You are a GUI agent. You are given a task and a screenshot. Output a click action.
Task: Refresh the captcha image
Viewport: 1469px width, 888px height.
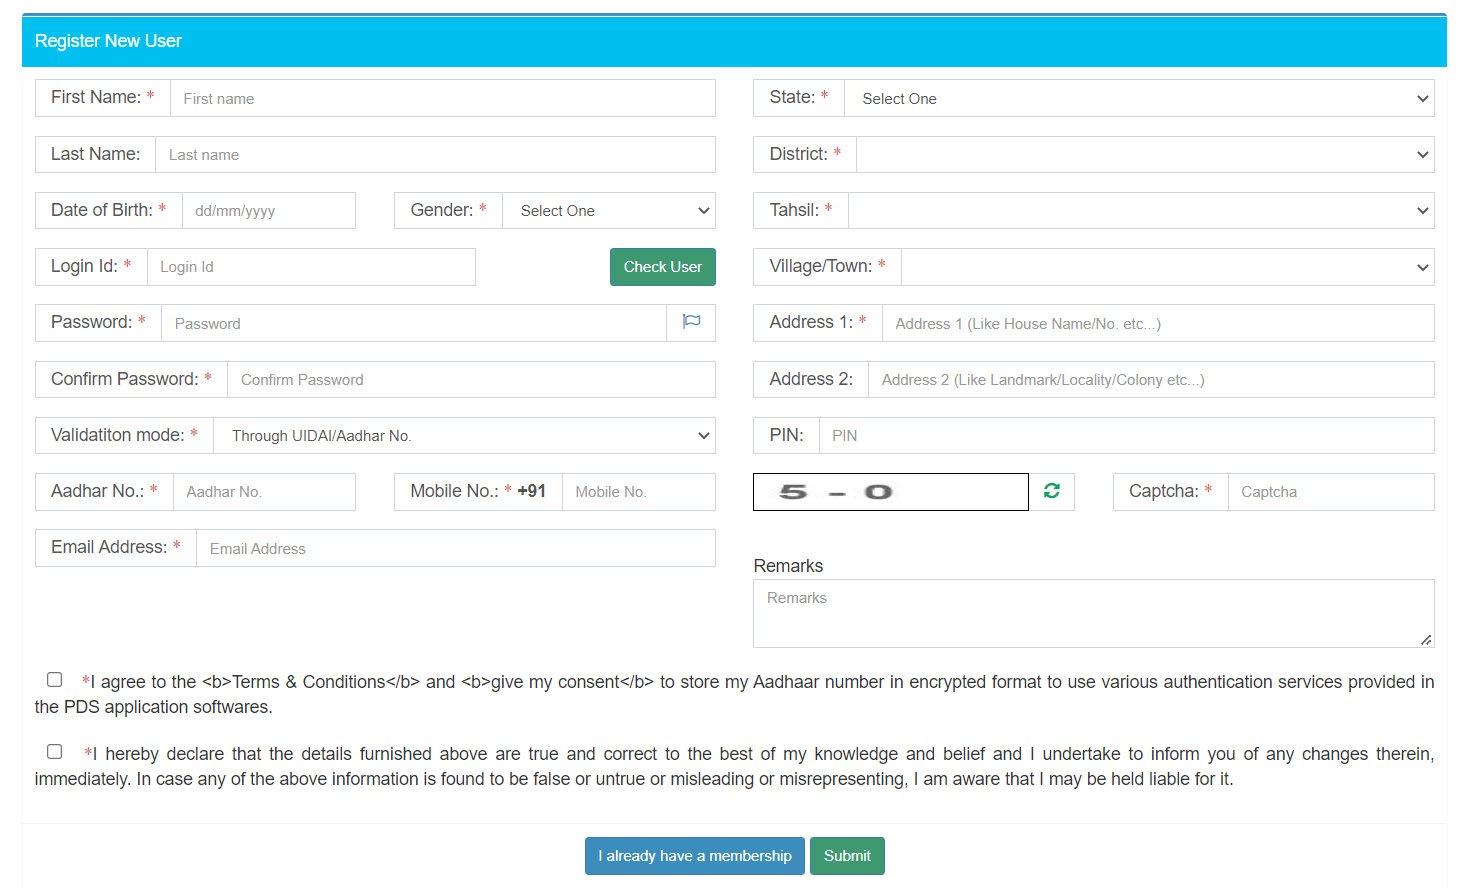point(1050,491)
